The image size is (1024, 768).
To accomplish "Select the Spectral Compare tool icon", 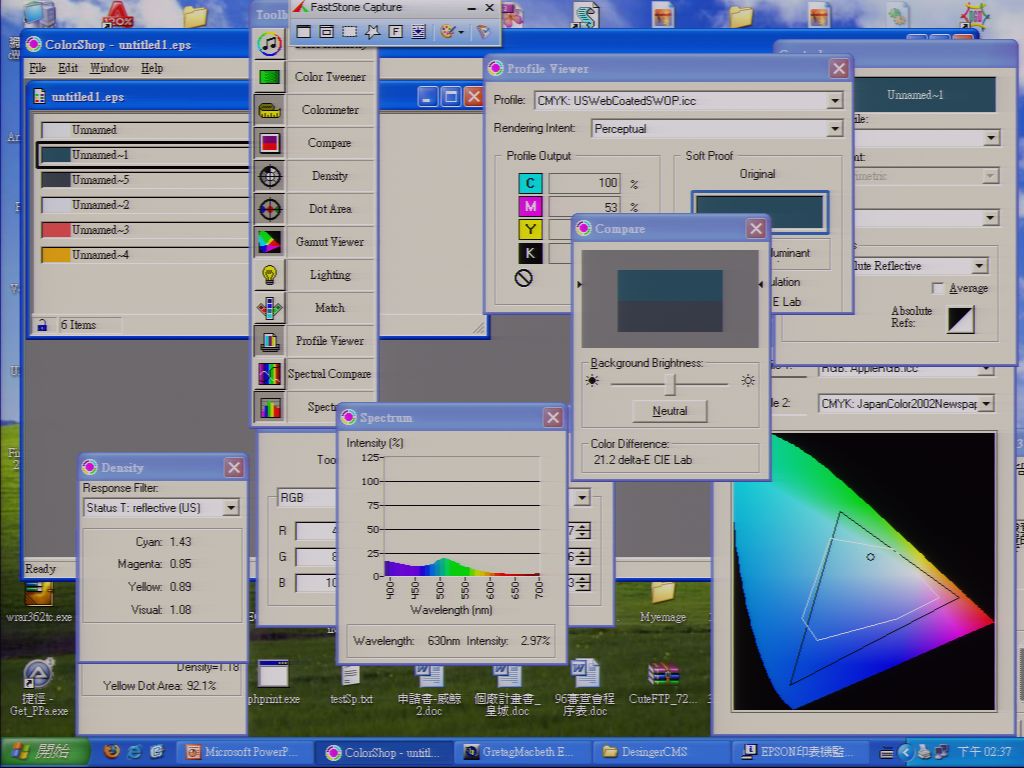I will (x=270, y=374).
